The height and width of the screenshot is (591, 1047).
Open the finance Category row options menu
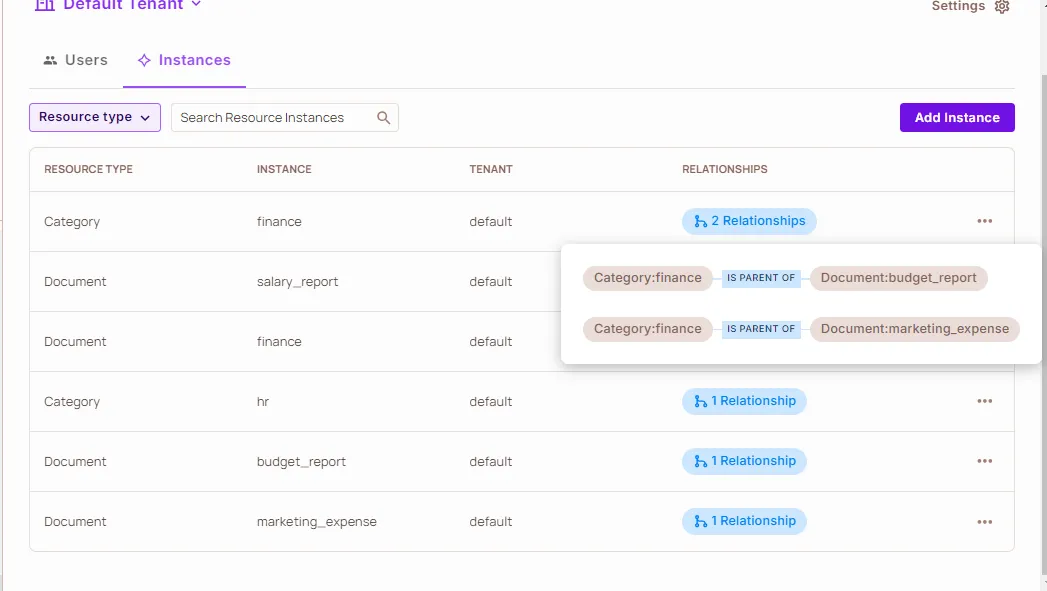coord(984,221)
